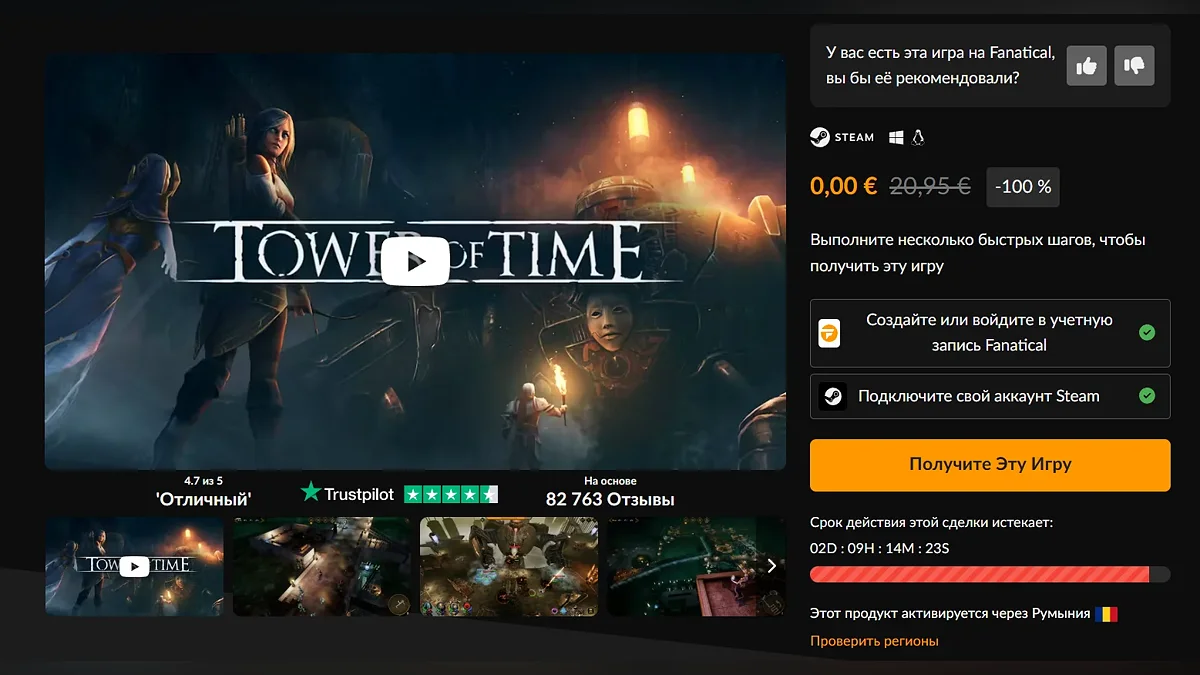Image resolution: width=1200 pixels, height=675 pixels.
Task: Select the second screenshot thumbnail with dark courtyard
Action: tap(322, 566)
